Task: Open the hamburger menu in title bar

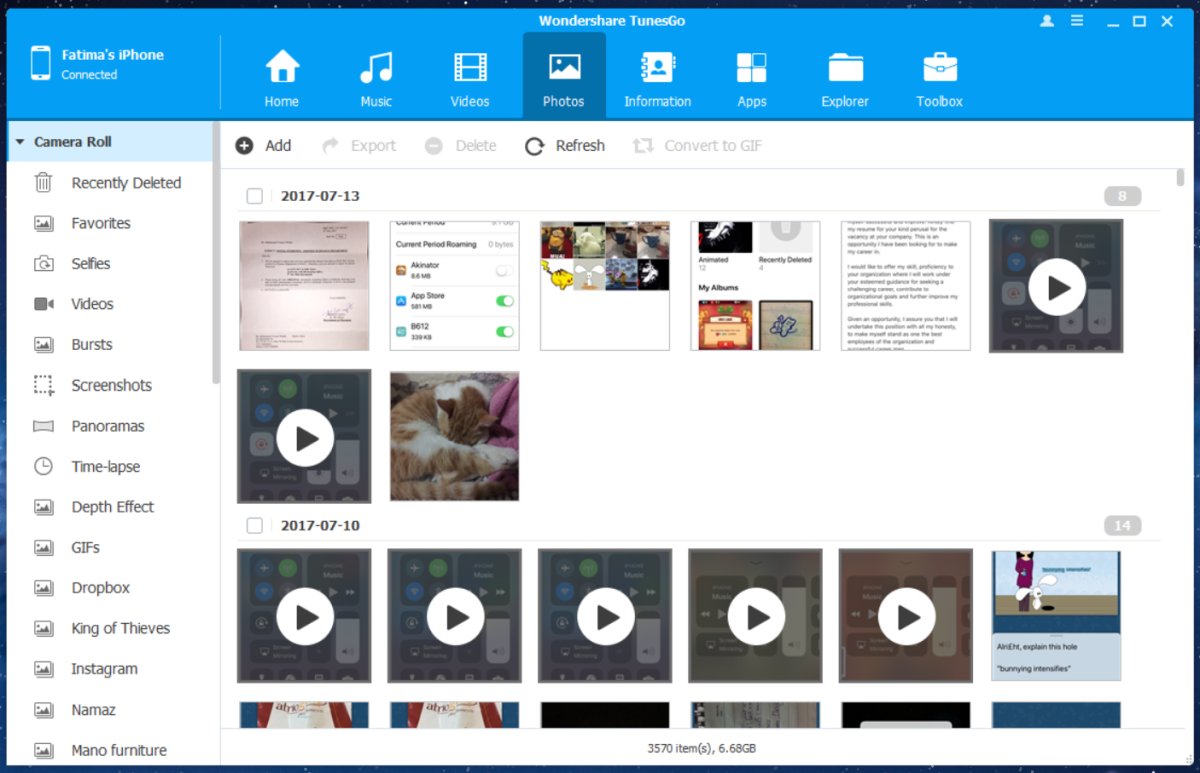Action: [x=1077, y=21]
